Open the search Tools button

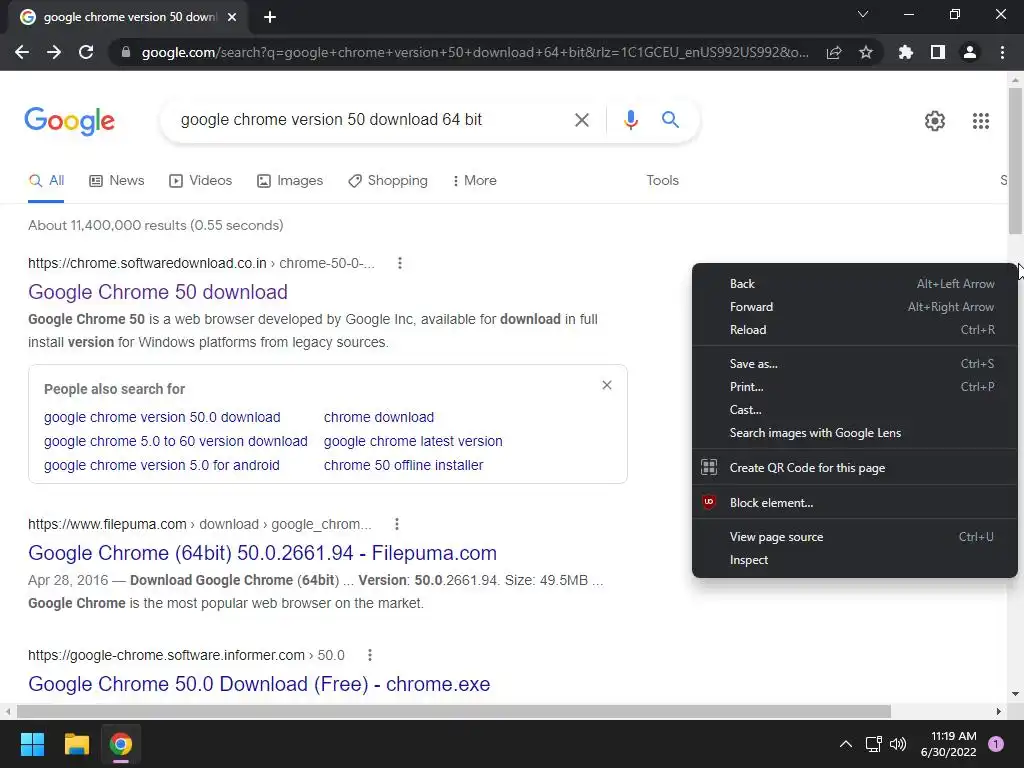pyautogui.click(x=662, y=180)
